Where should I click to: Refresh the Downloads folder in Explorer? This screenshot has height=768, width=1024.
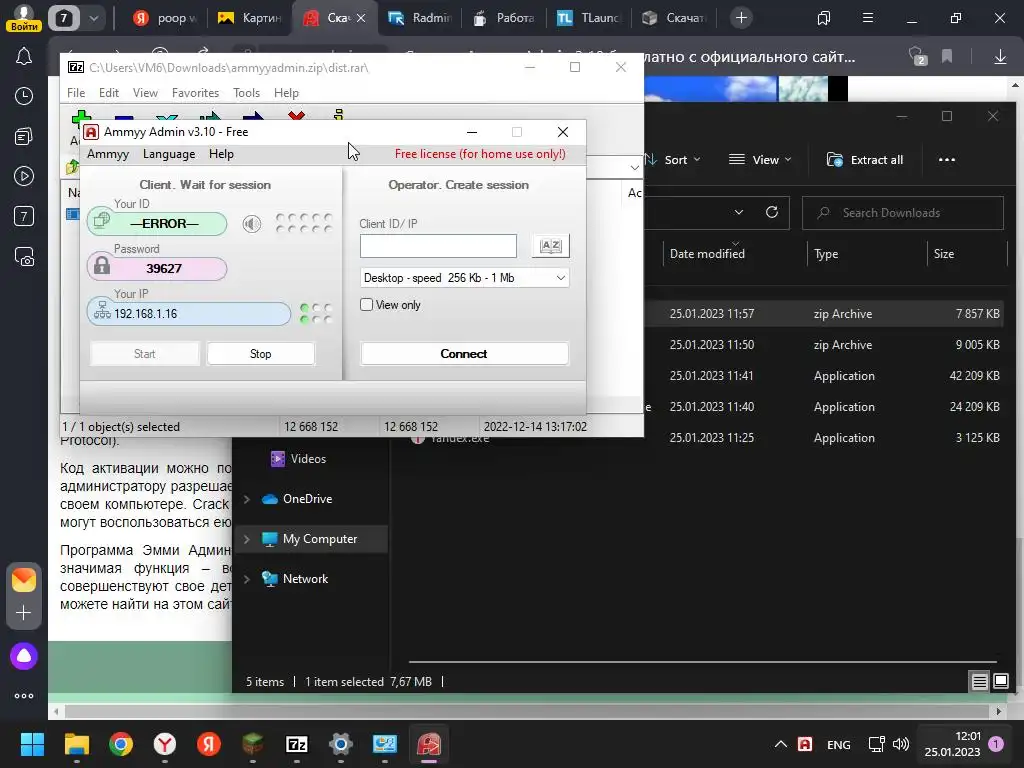[772, 212]
